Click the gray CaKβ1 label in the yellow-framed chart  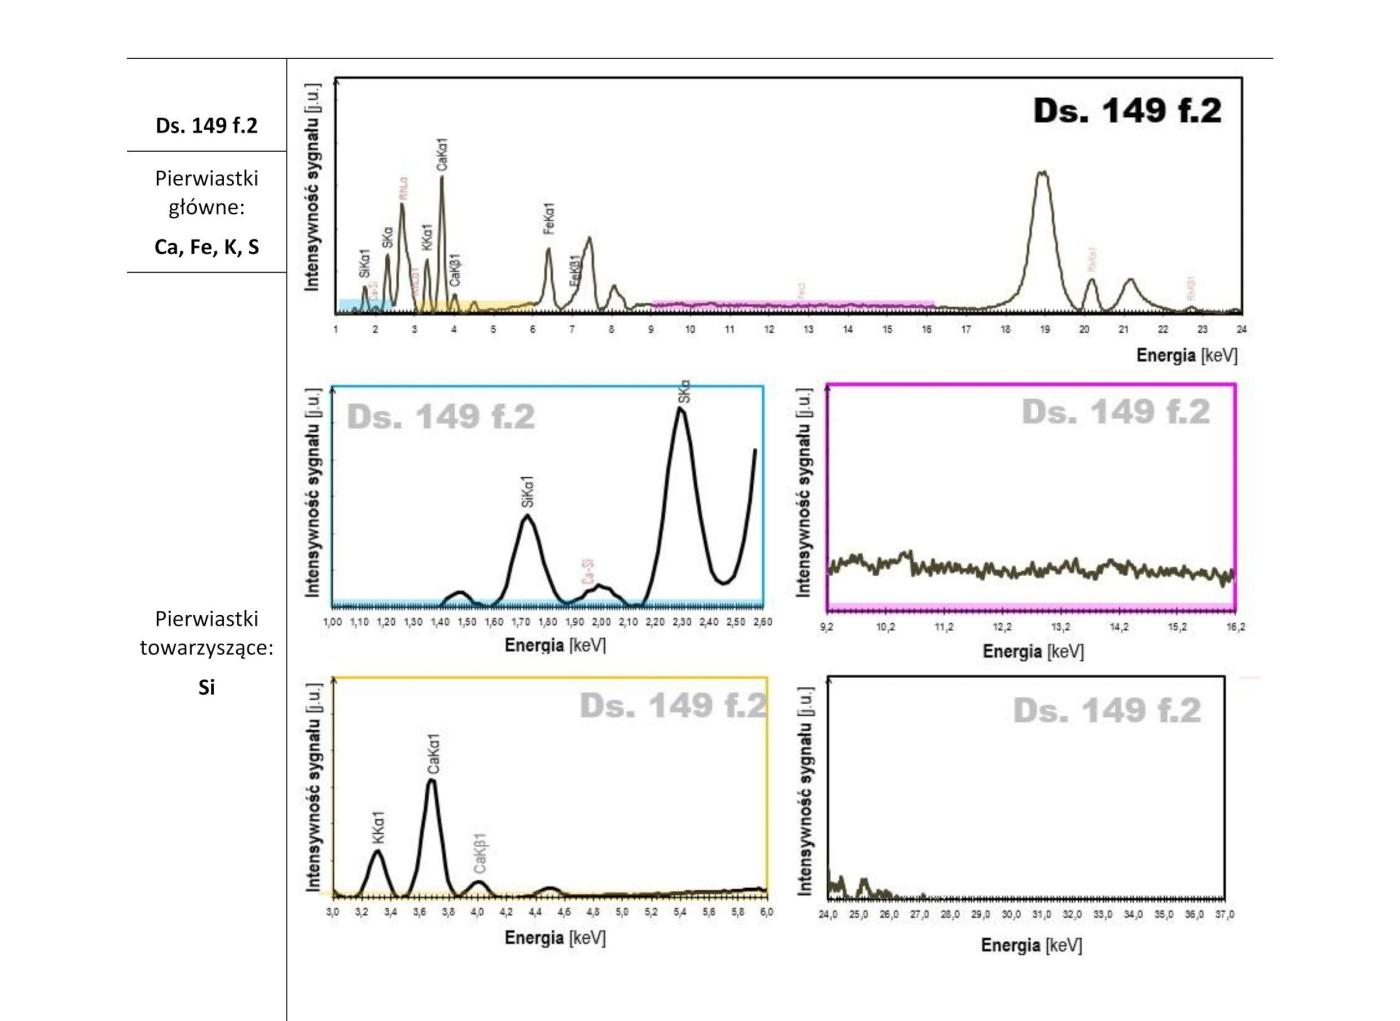coord(480,853)
